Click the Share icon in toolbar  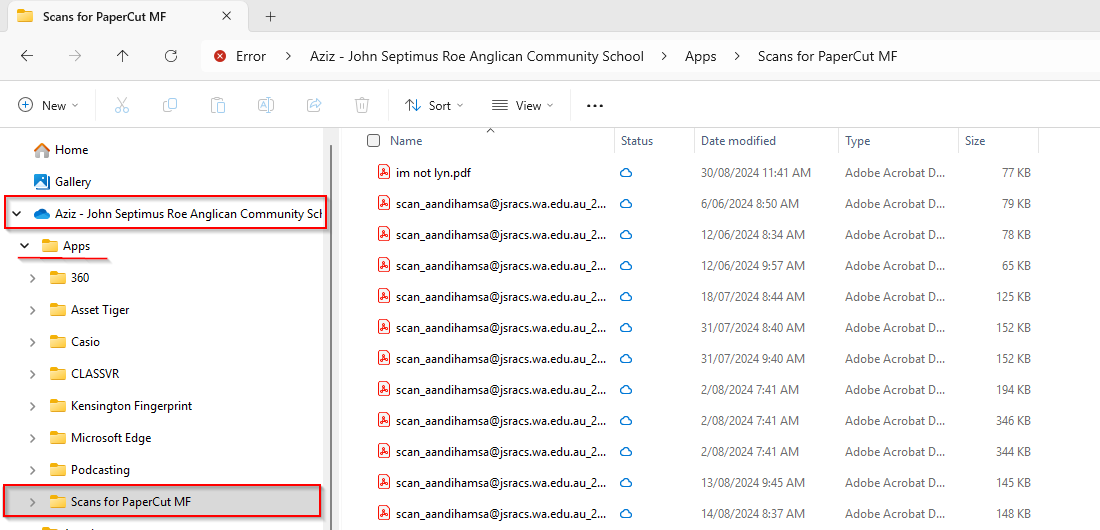click(x=314, y=105)
